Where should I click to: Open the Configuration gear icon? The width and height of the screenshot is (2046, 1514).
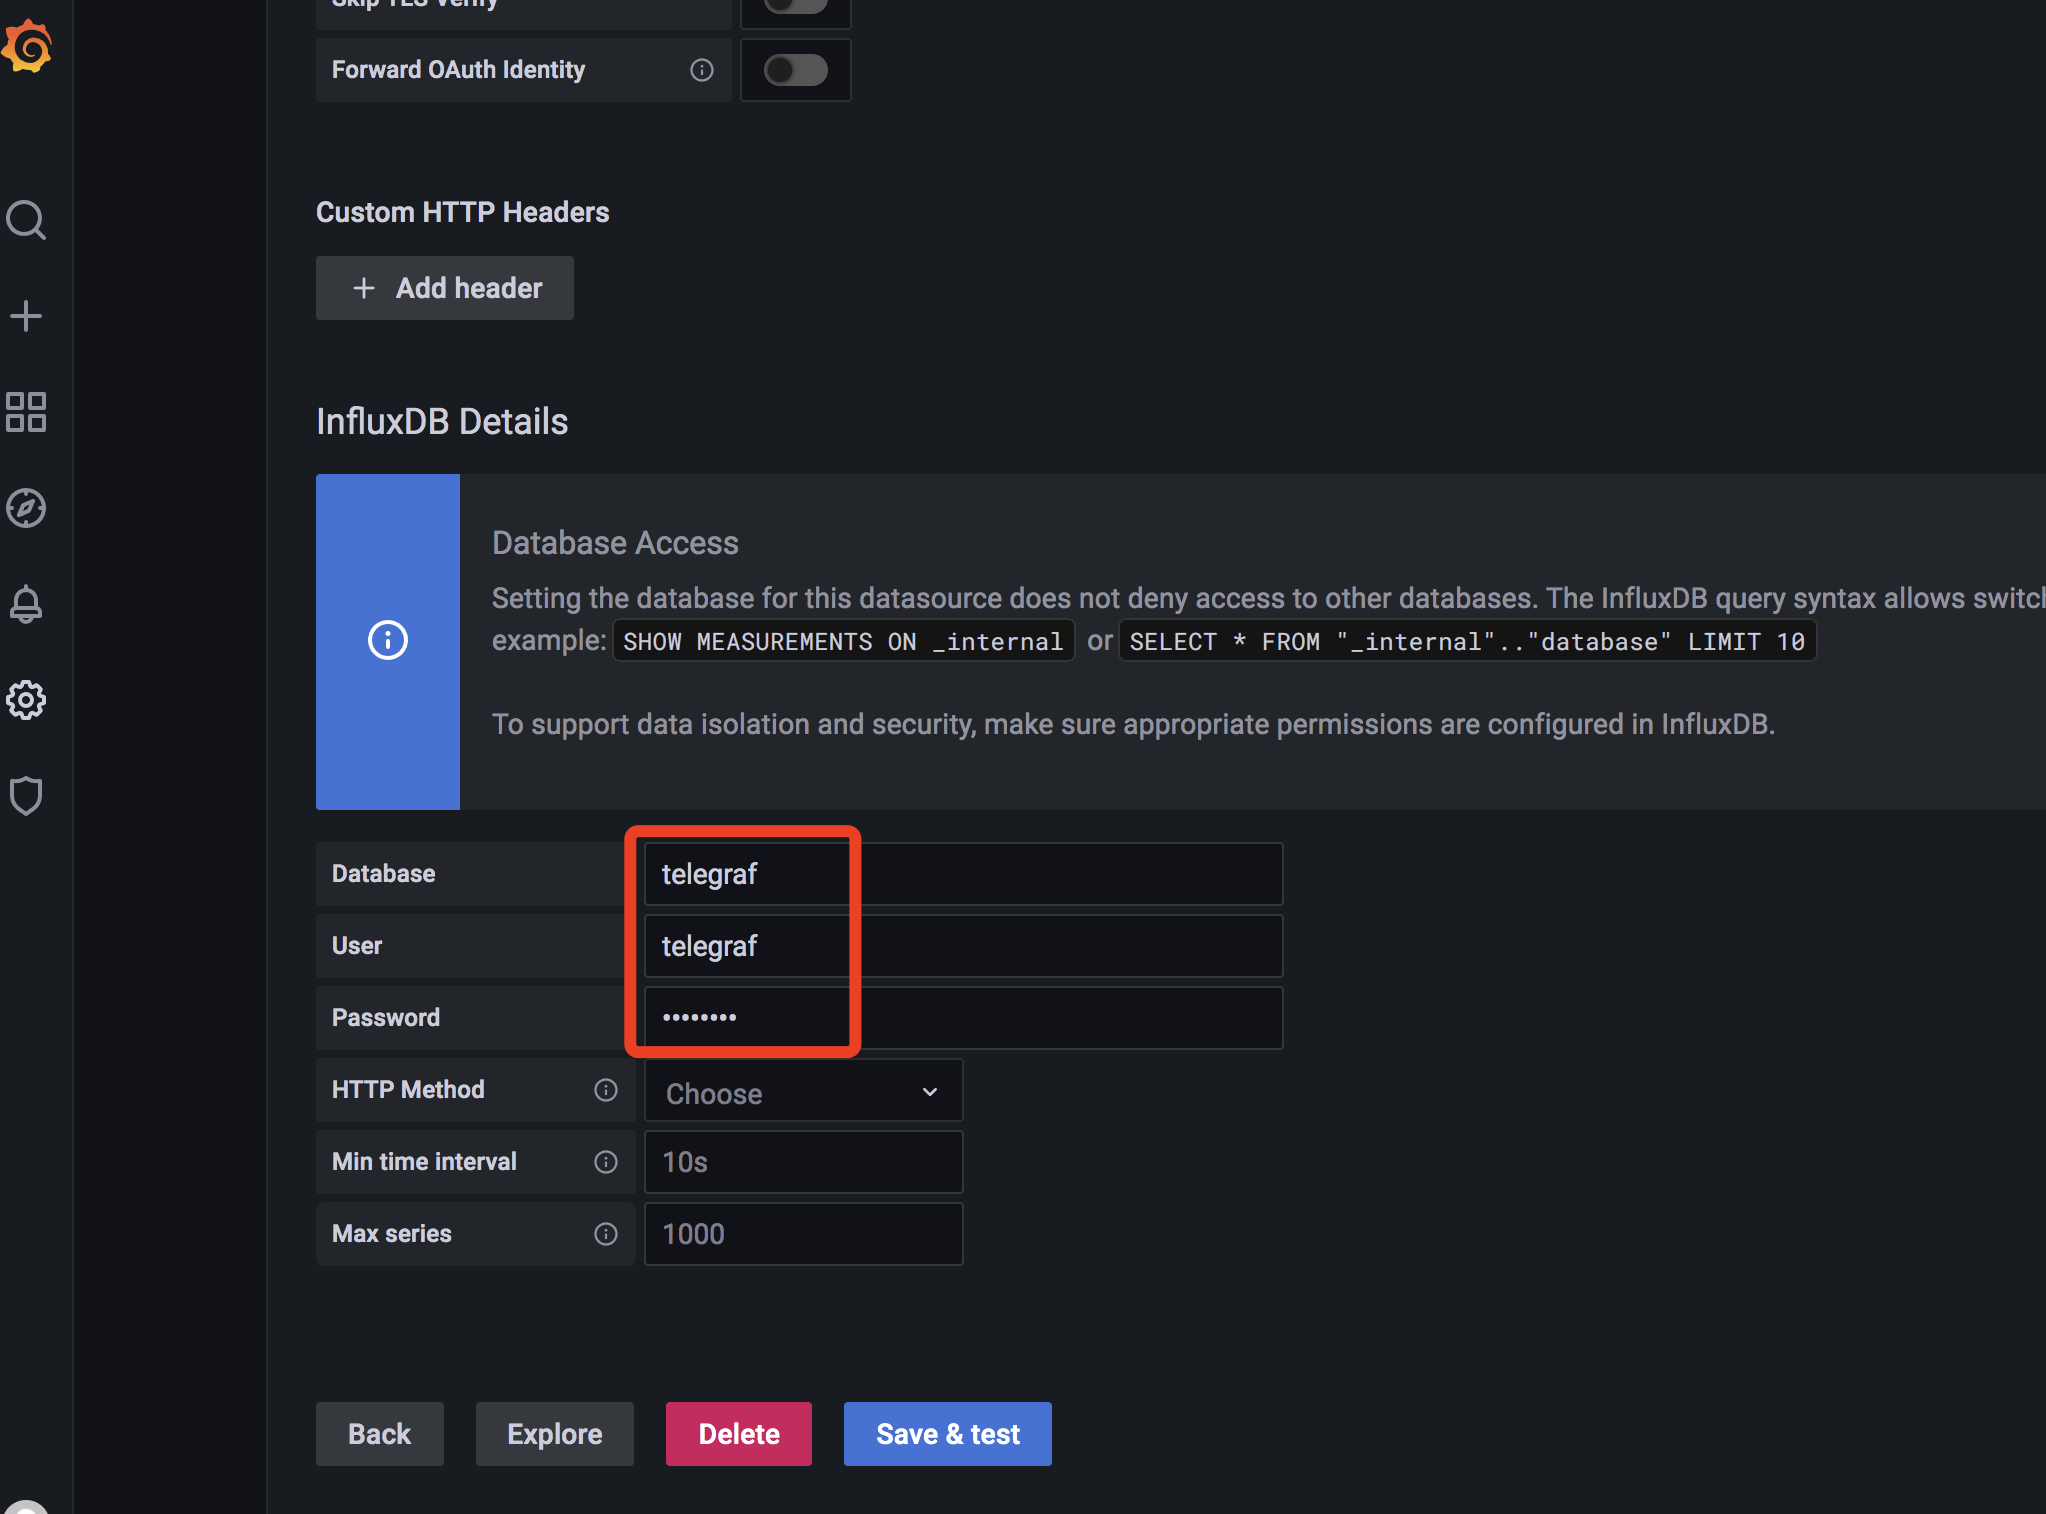coord(26,700)
